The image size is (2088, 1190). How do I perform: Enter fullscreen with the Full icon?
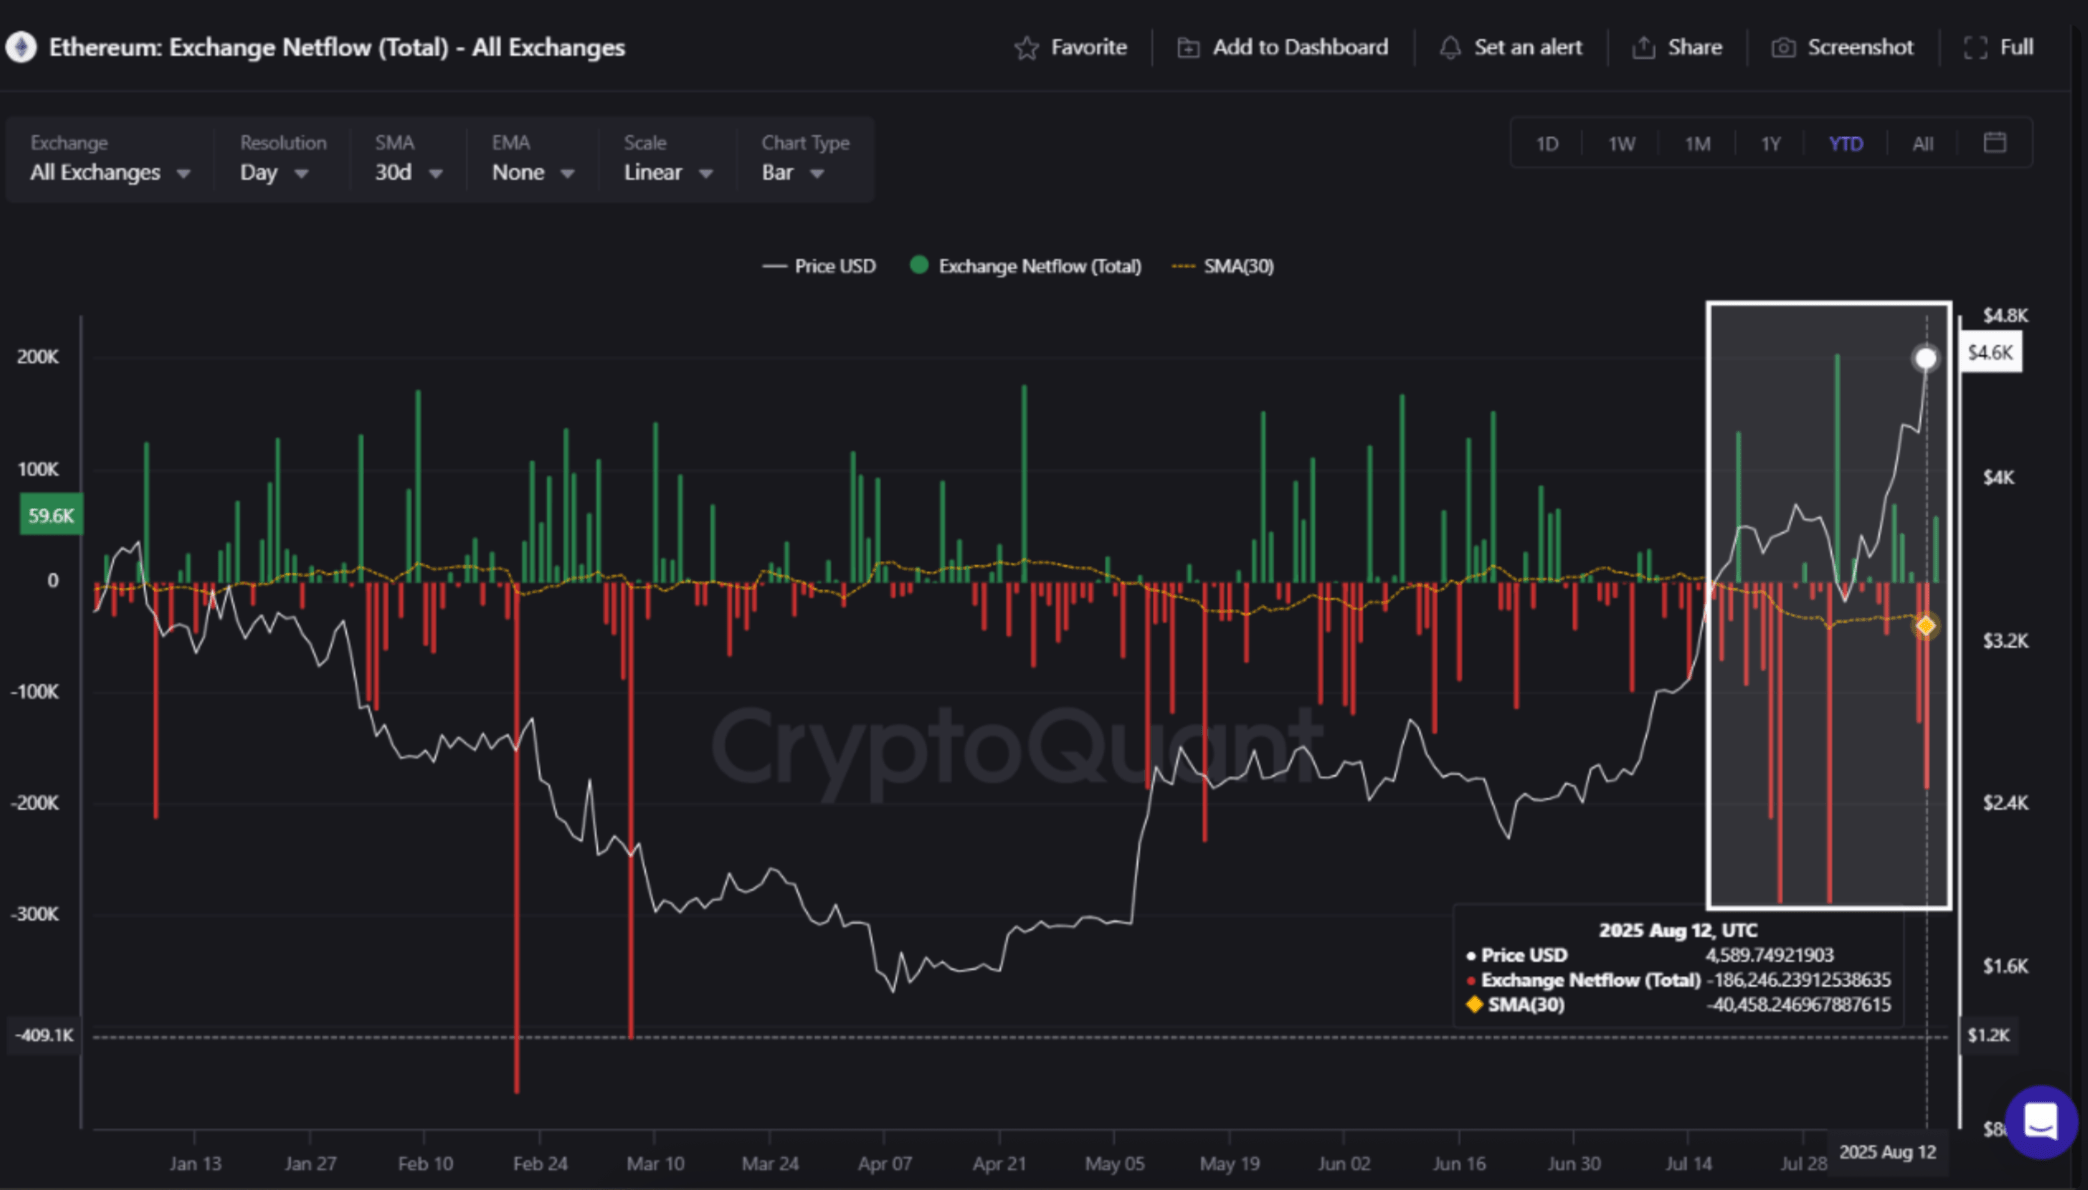(1975, 47)
